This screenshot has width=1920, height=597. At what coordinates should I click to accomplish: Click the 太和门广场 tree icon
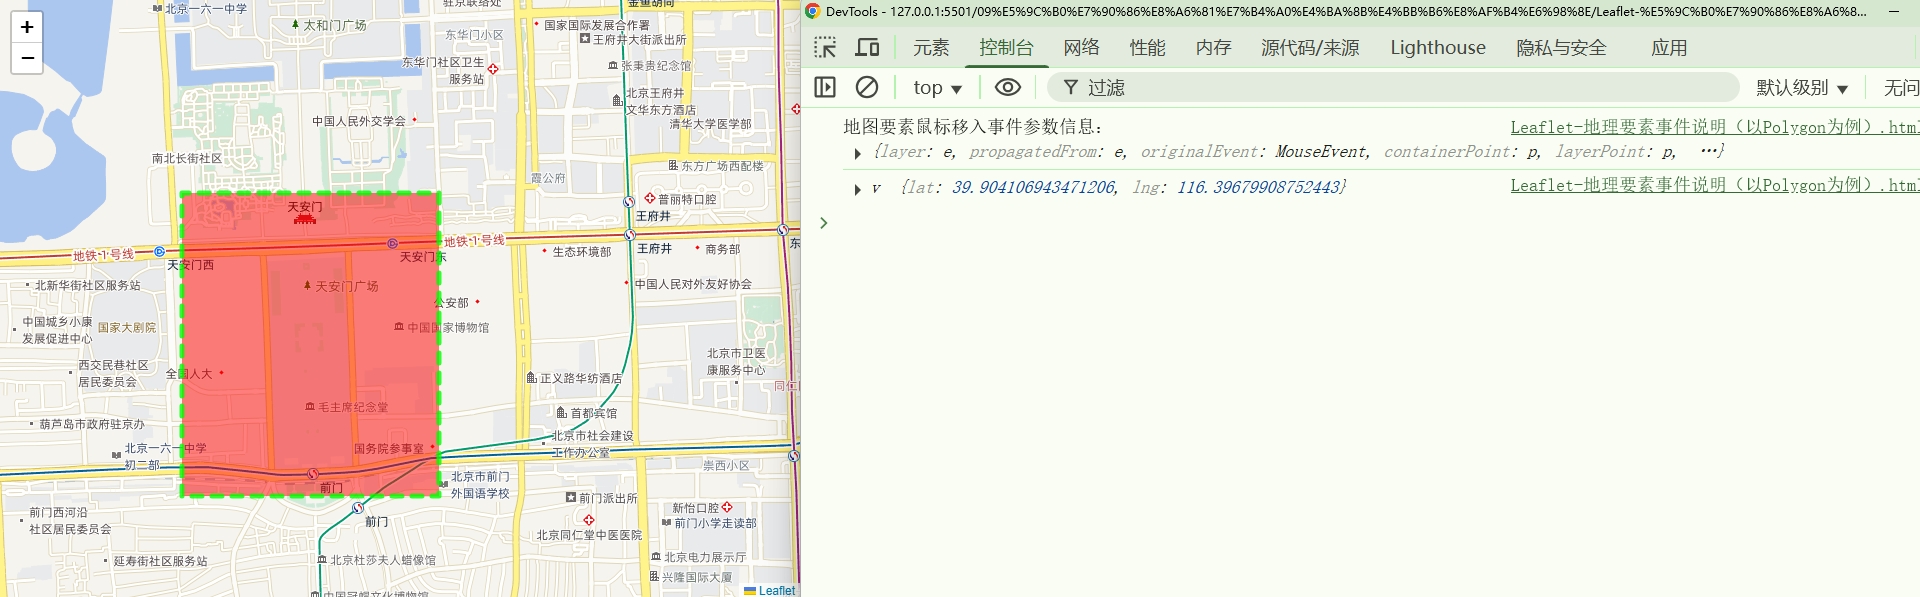pos(295,24)
